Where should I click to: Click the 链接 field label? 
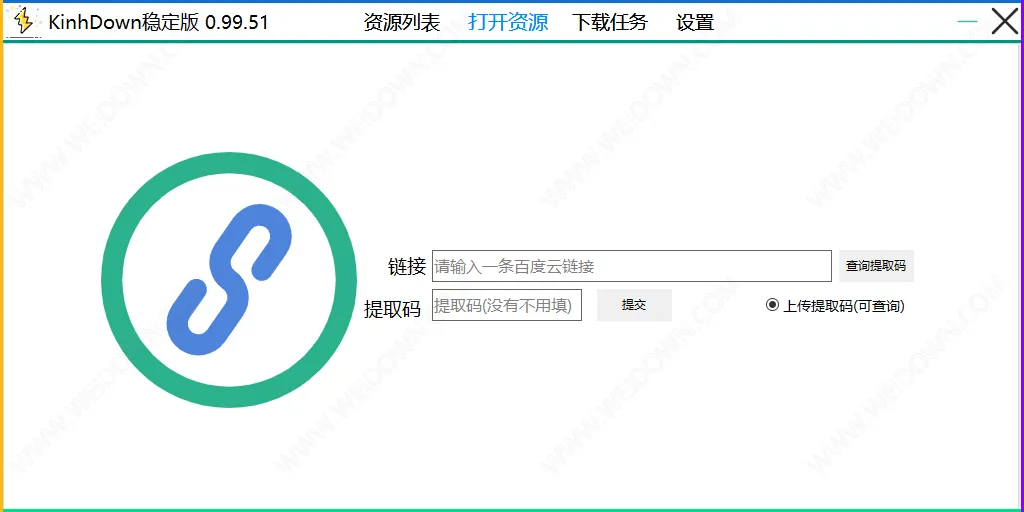click(x=407, y=266)
